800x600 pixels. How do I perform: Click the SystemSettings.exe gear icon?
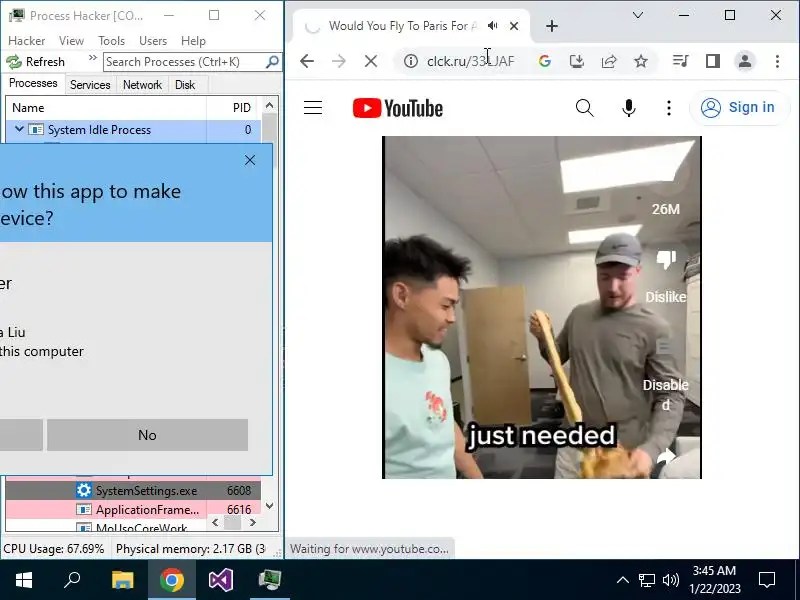84,490
